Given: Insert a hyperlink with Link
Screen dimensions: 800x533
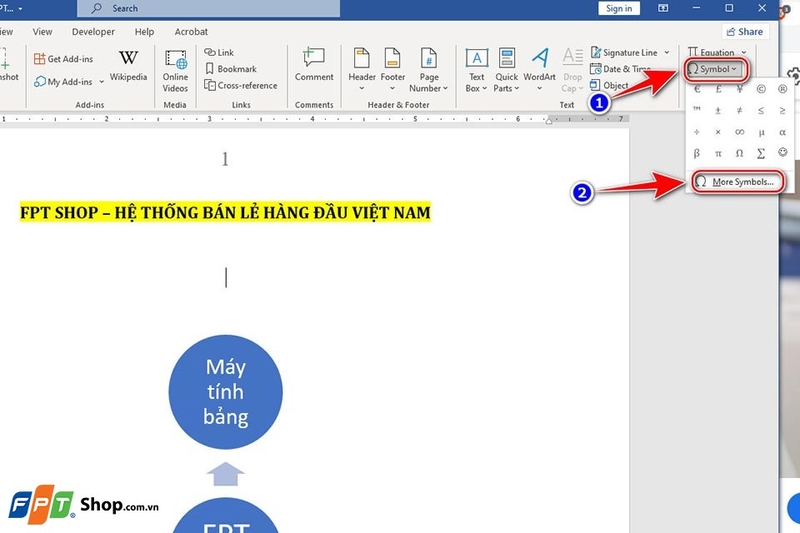Looking at the screenshot, I should click(219, 52).
